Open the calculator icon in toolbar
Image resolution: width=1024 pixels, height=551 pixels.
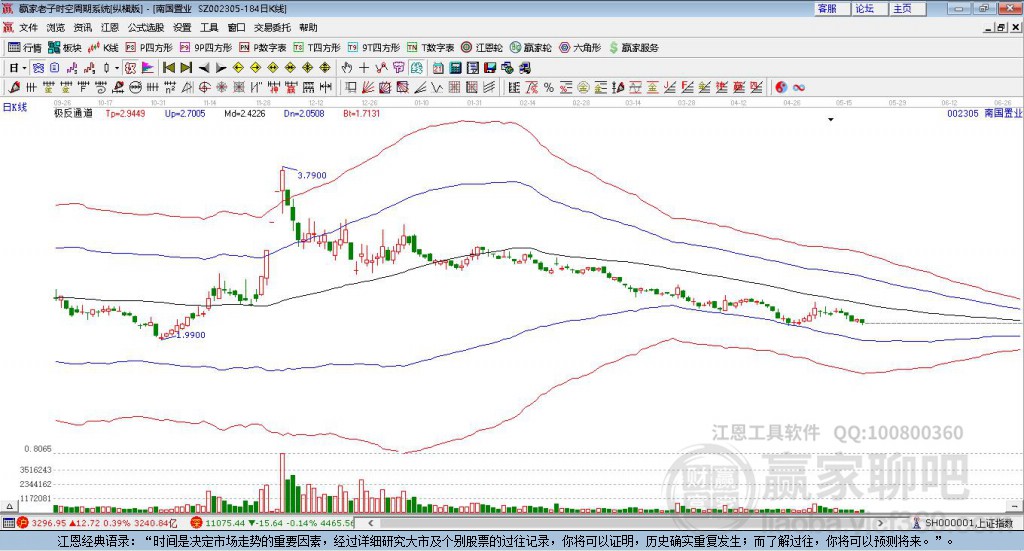[456, 68]
